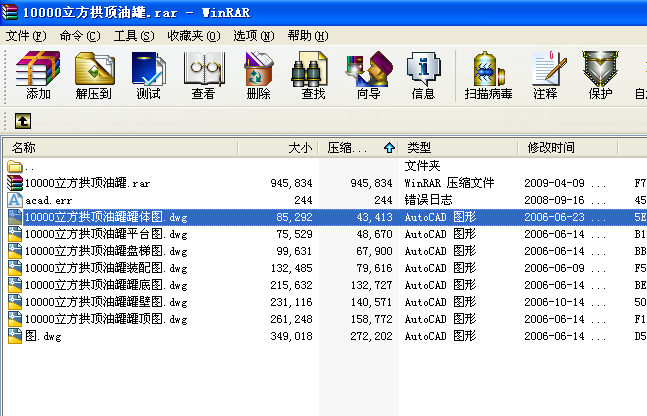Sort by 修改时间 column header
Screen dimensions: 647x416
(x=568, y=147)
